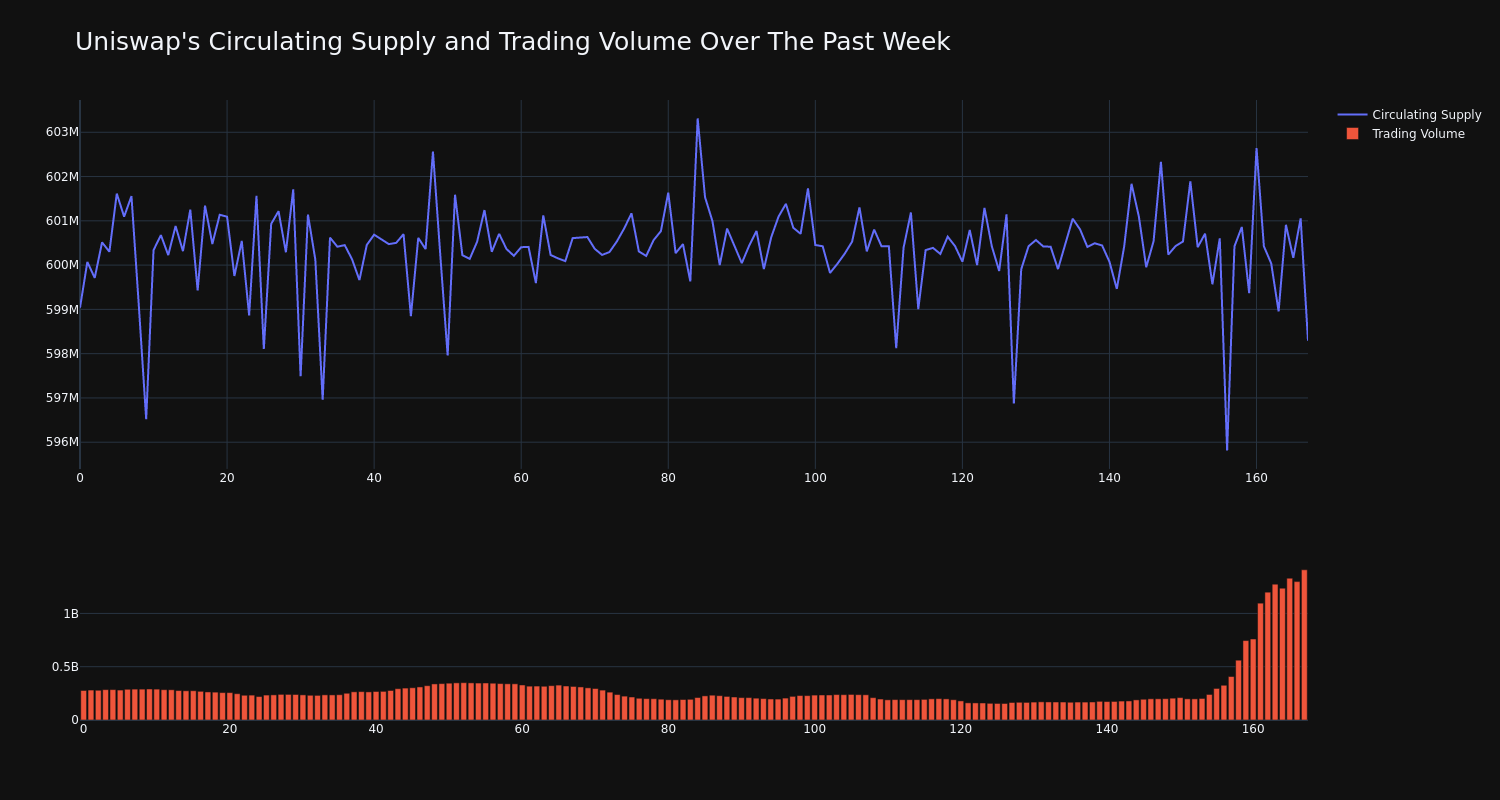Click x-axis label 140 under the supply chart
The height and width of the screenshot is (800, 1500).
point(1109,478)
